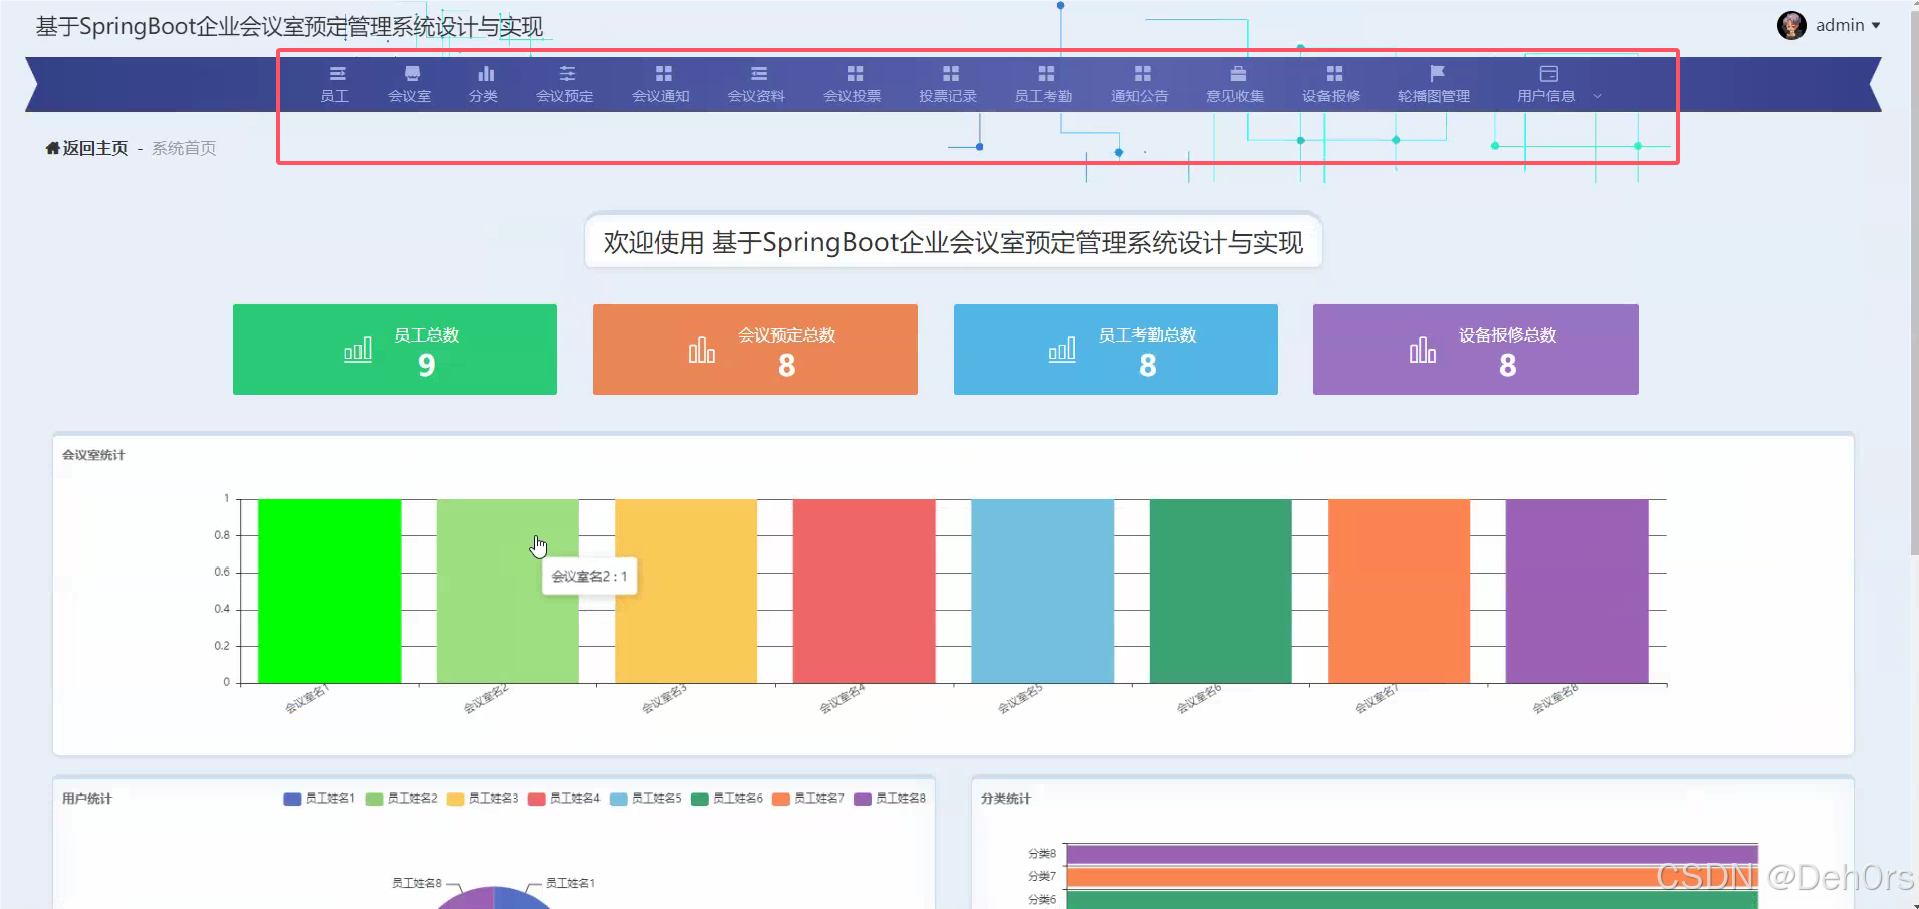Open the 员工 menu icon
Image resolution: width=1919 pixels, height=909 pixels.
click(x=336, y=73)
